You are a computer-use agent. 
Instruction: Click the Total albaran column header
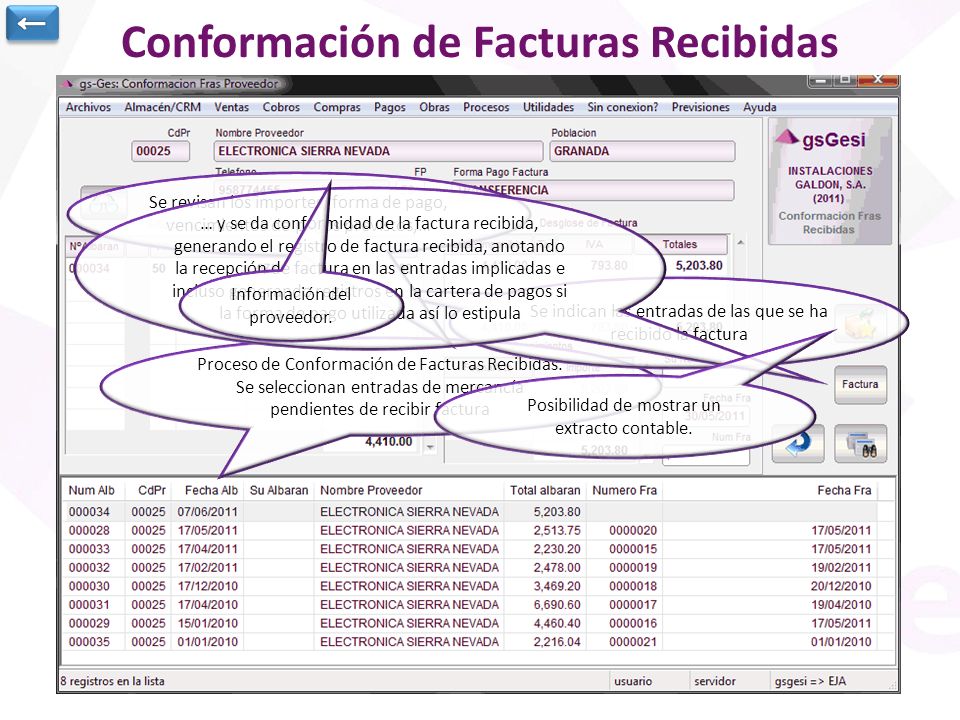pyautogui.click(x=545, y=490)
